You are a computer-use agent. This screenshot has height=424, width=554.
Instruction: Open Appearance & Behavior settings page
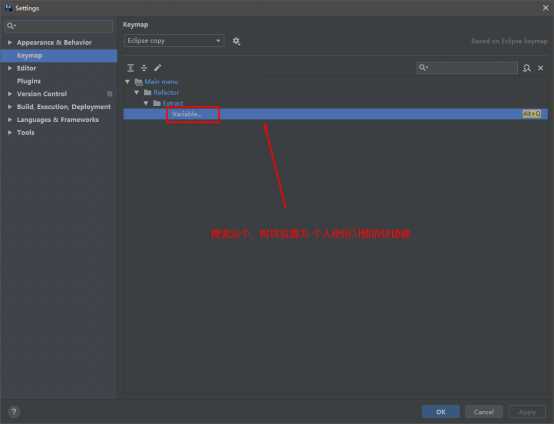pos(54,42)
